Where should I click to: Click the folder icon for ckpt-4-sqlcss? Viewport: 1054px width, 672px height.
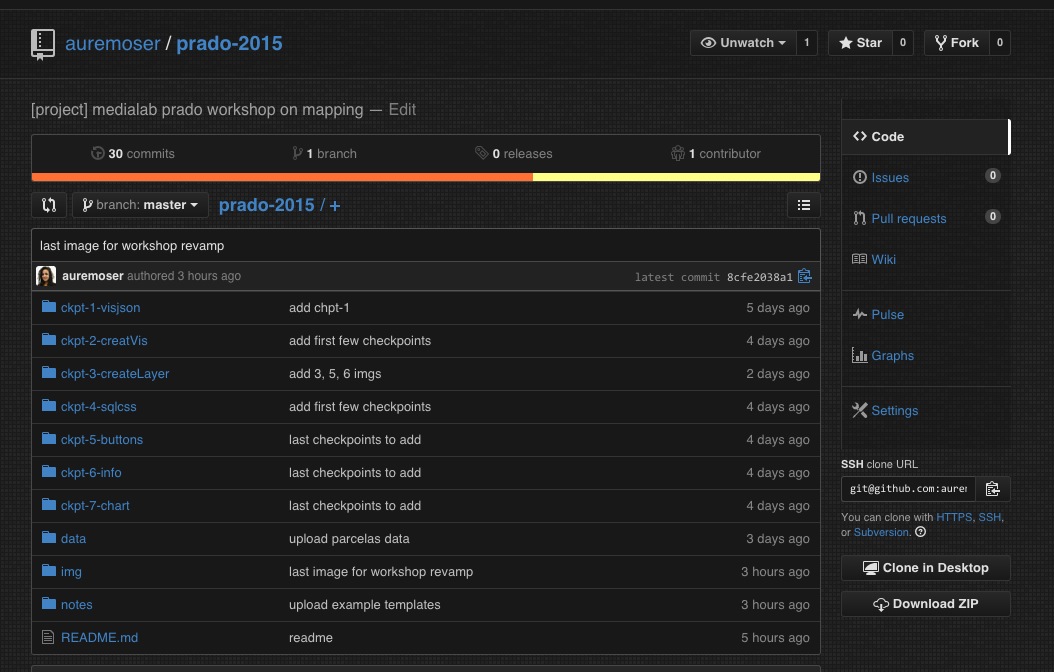tap(48, 406)
